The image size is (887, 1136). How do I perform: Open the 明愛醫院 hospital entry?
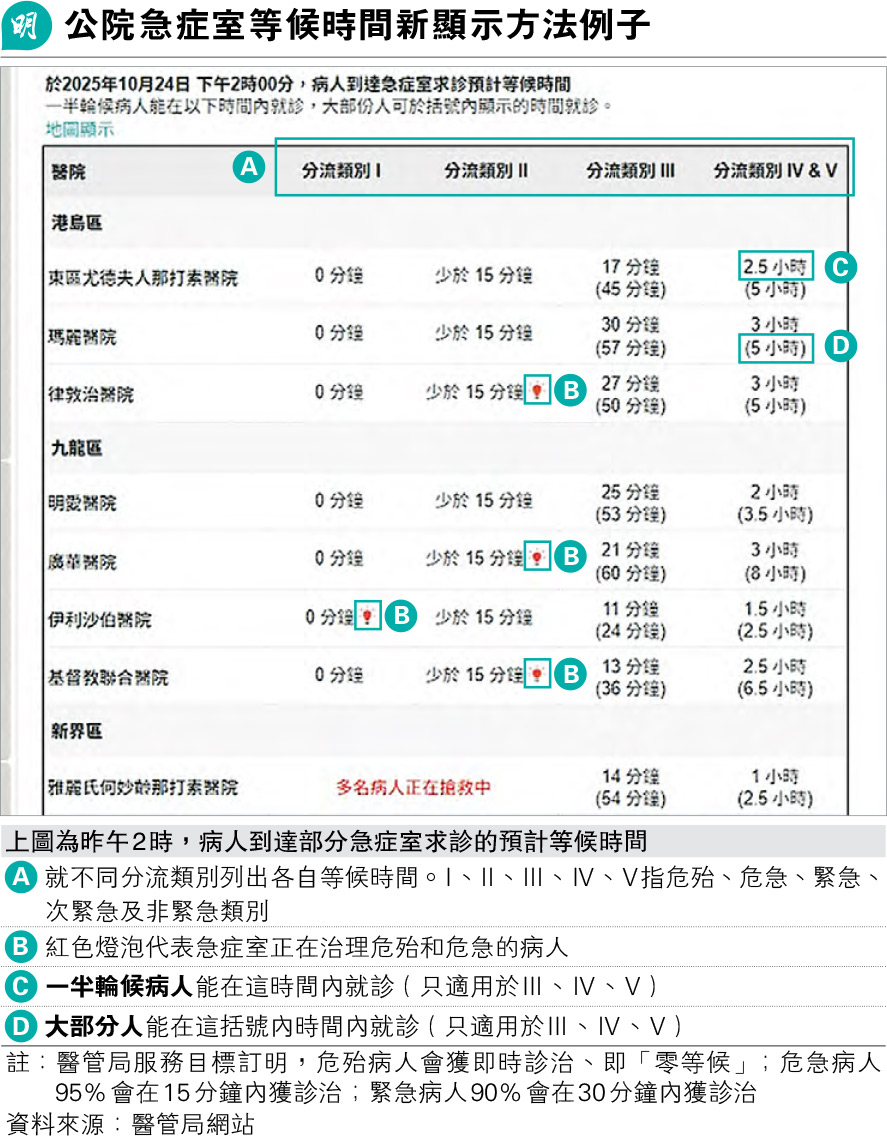click(83, 502)
